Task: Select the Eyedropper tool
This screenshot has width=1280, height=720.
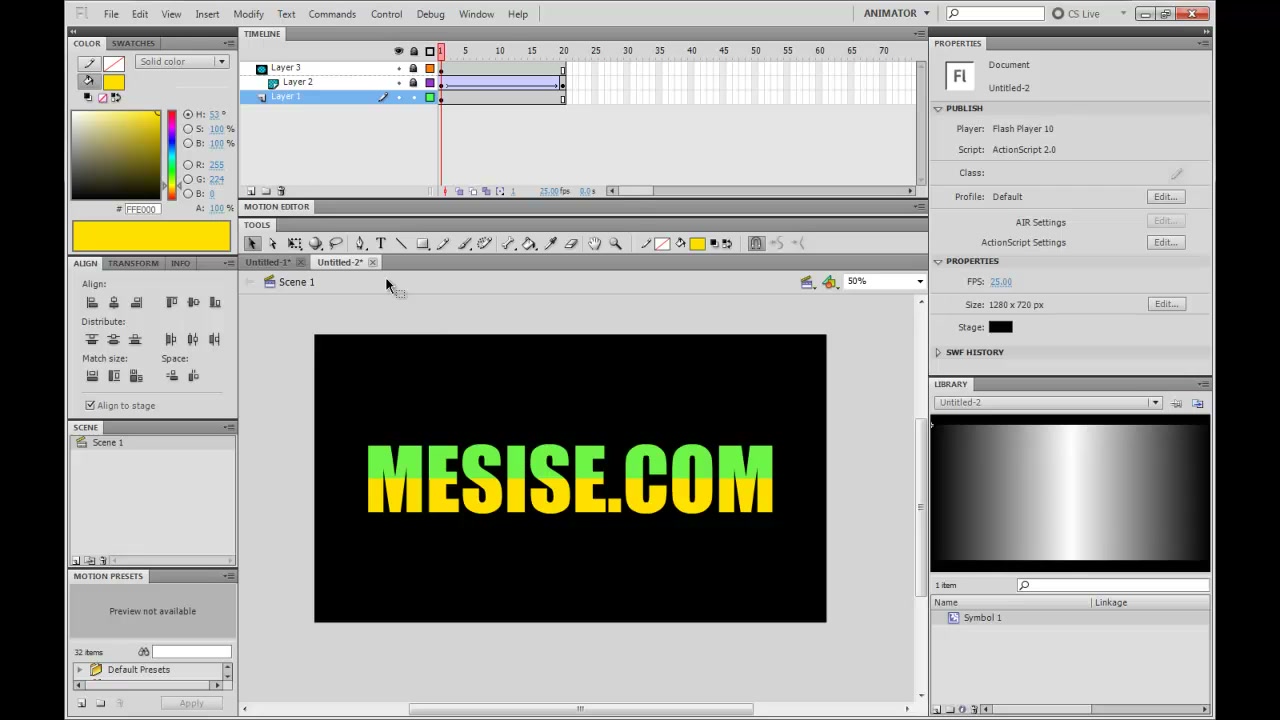Action: (550, 243)
